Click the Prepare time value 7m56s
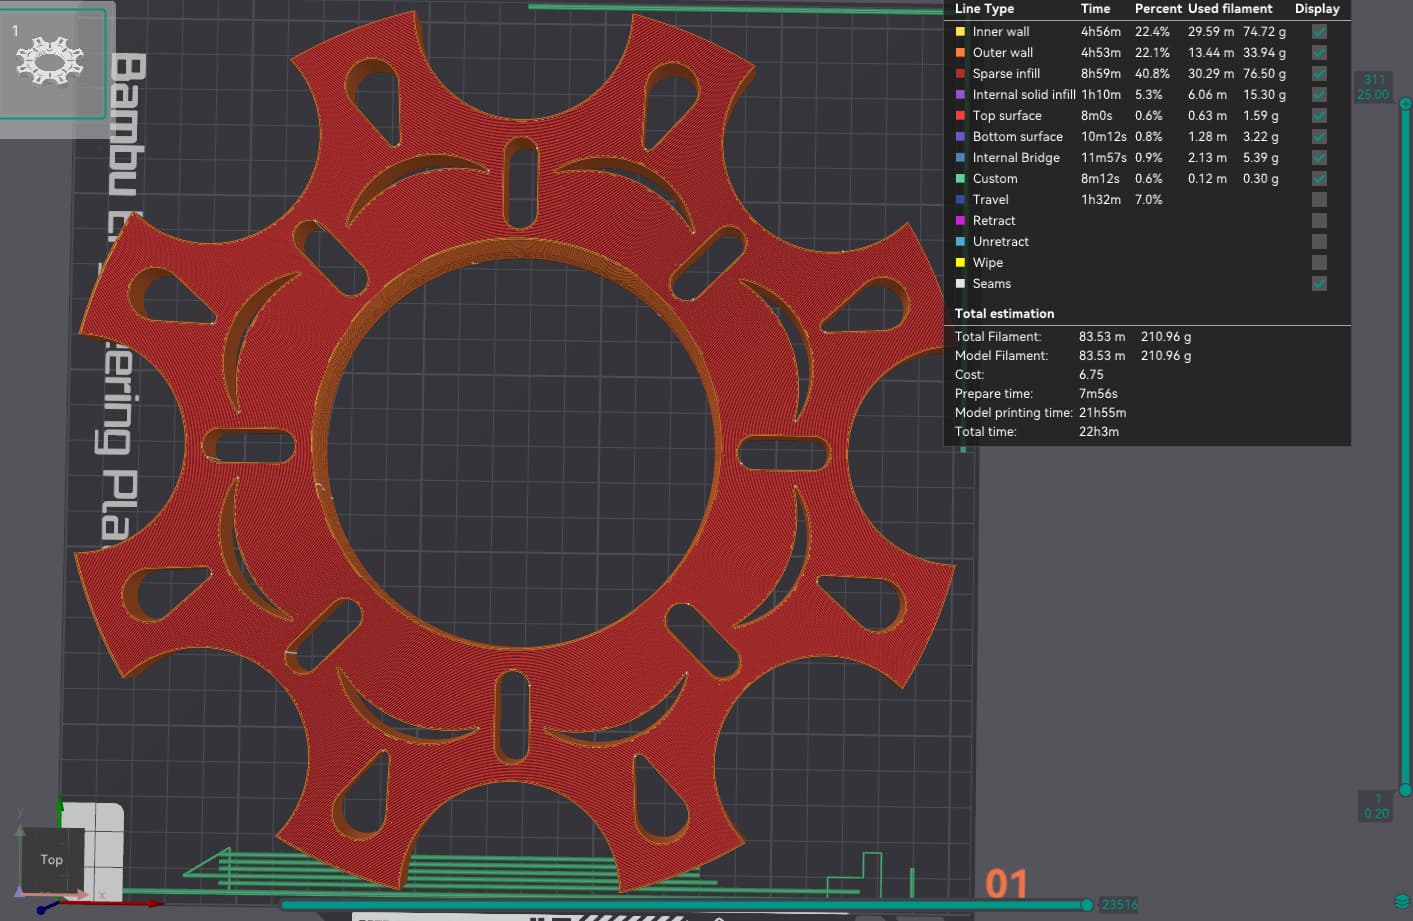Image resolution: width=1413 pixels, height=921 pixels. click(x=1098, y=394)
